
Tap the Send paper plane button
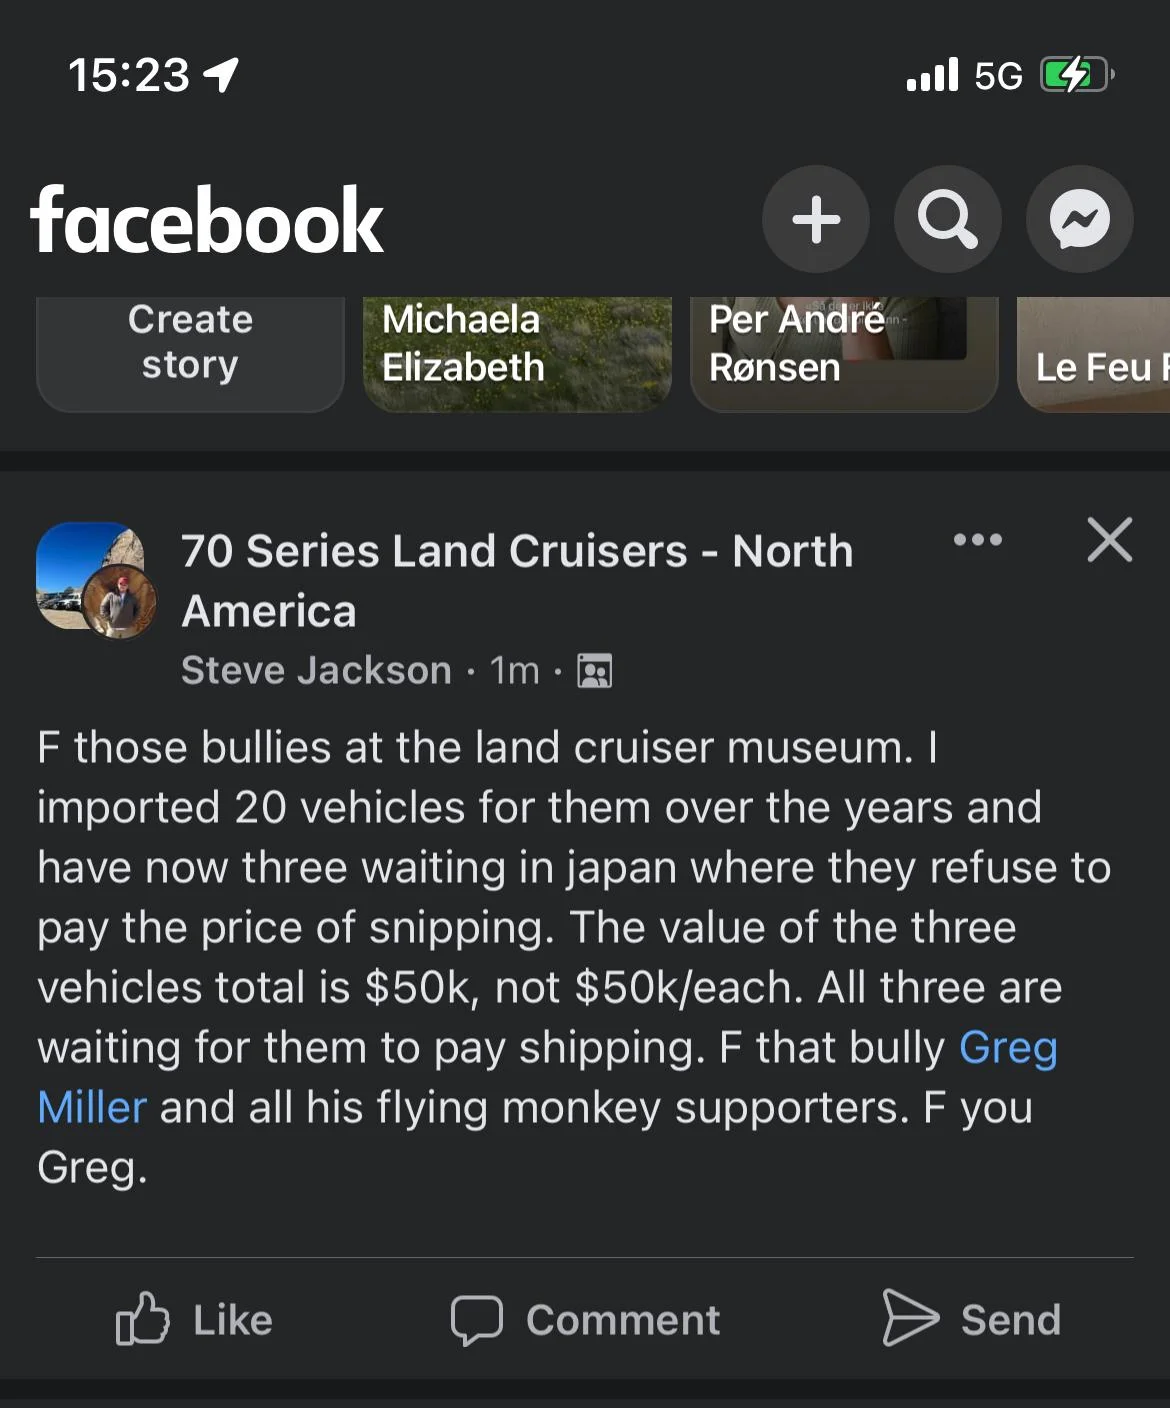click(x=971, y=1319)
